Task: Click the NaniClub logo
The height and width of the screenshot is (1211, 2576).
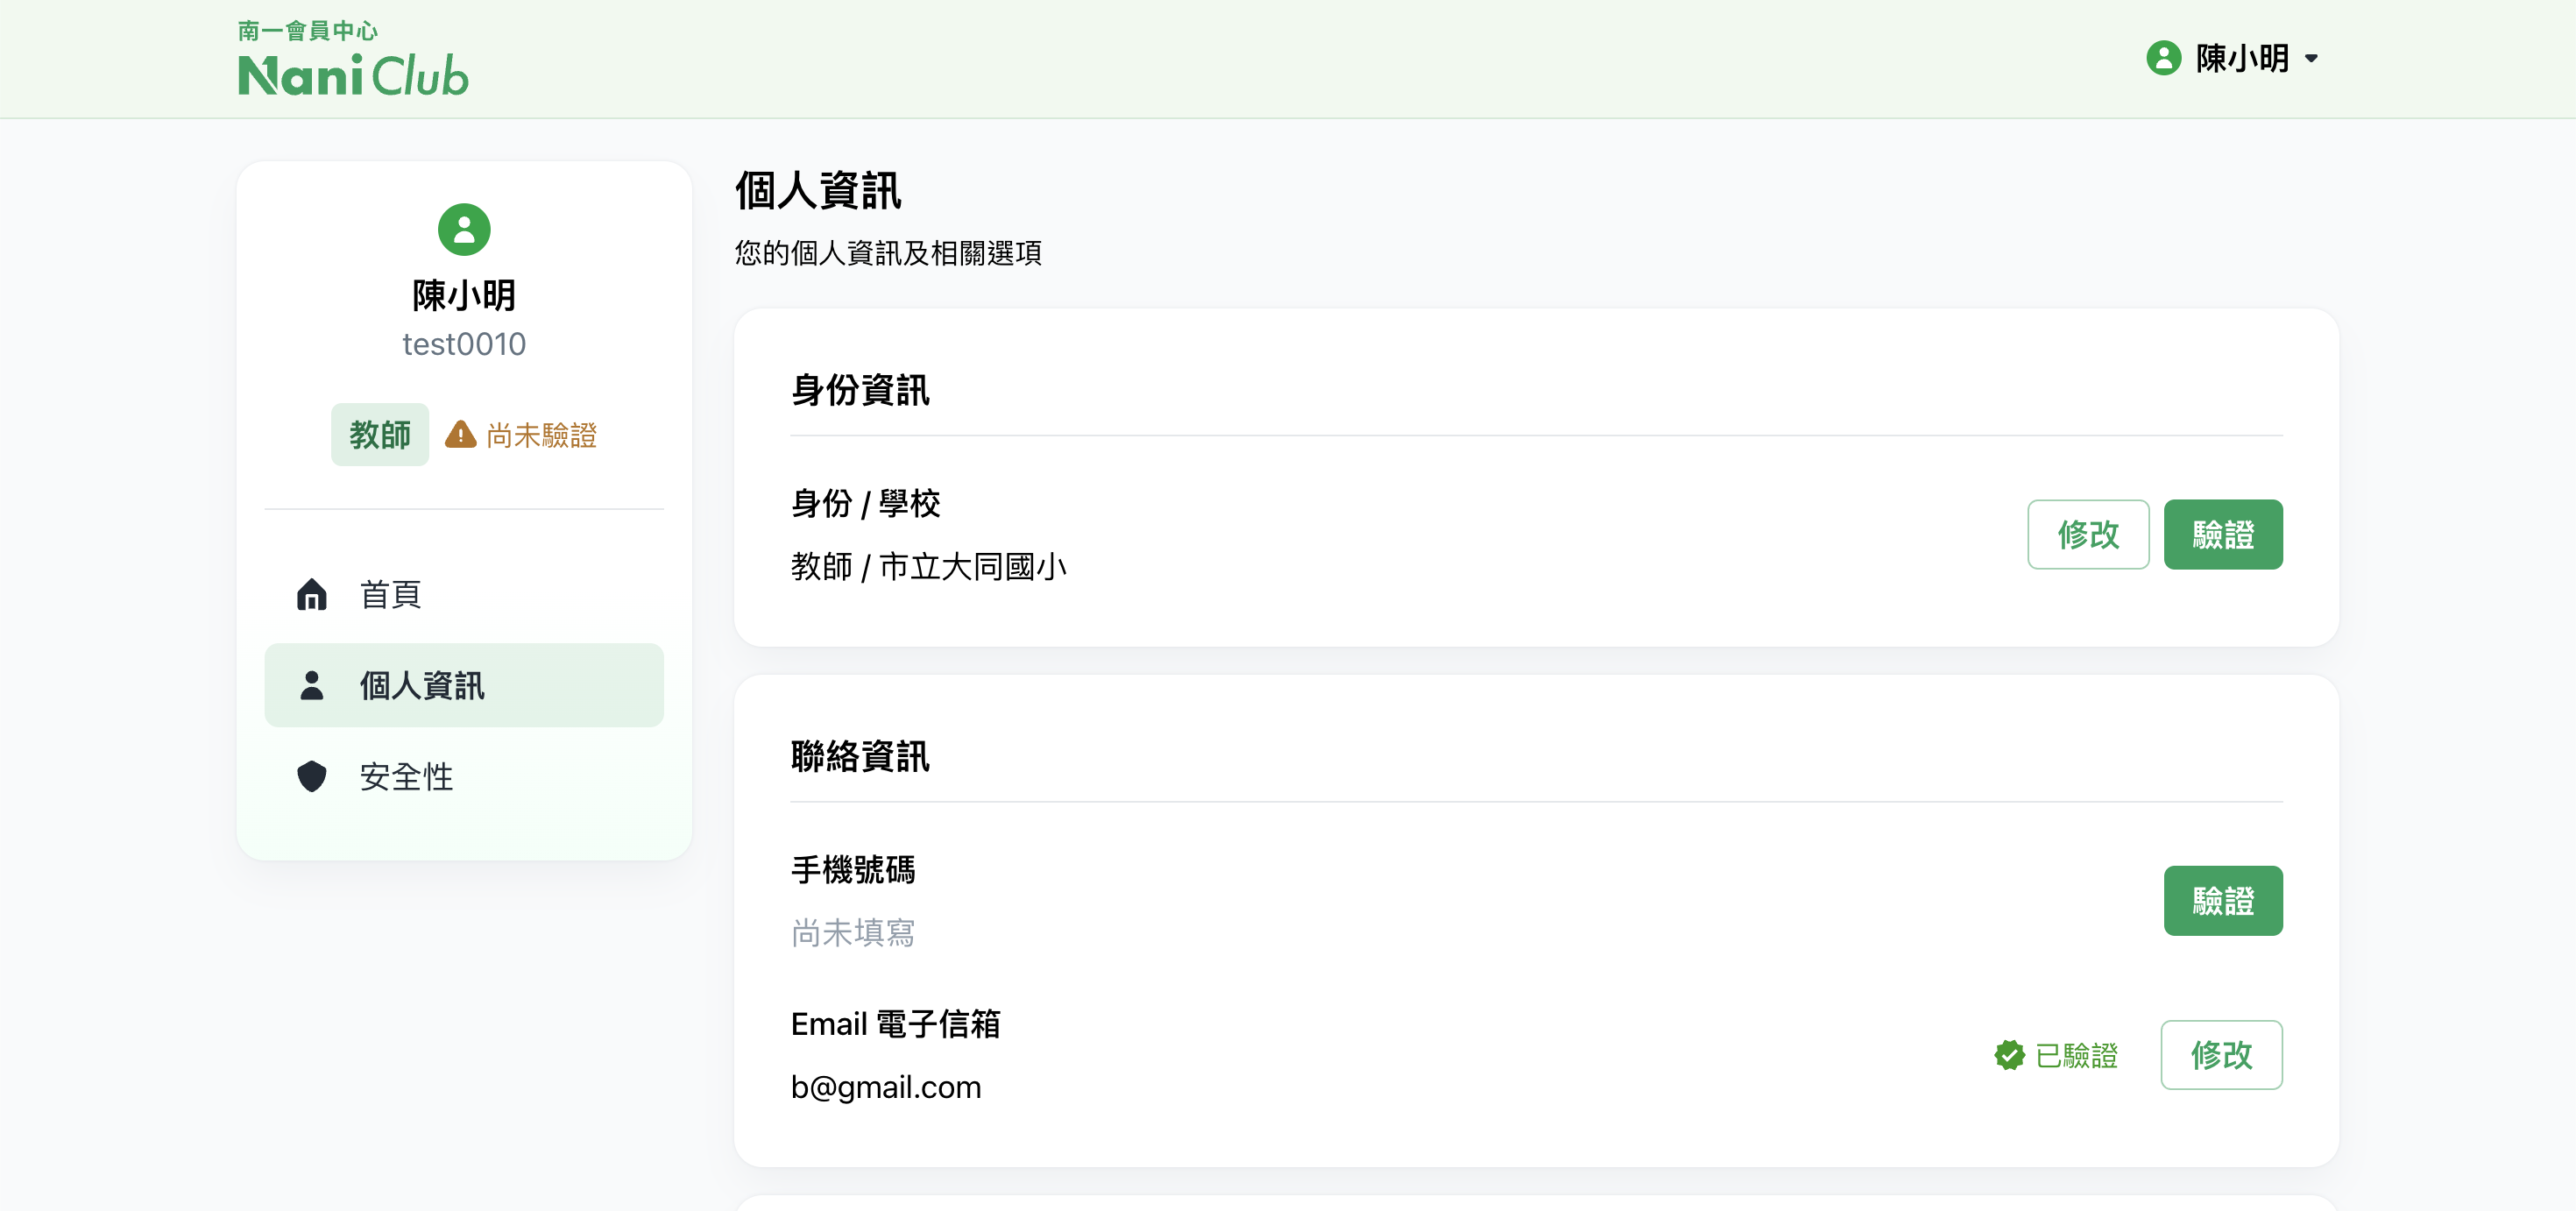Action: (353, 75)
